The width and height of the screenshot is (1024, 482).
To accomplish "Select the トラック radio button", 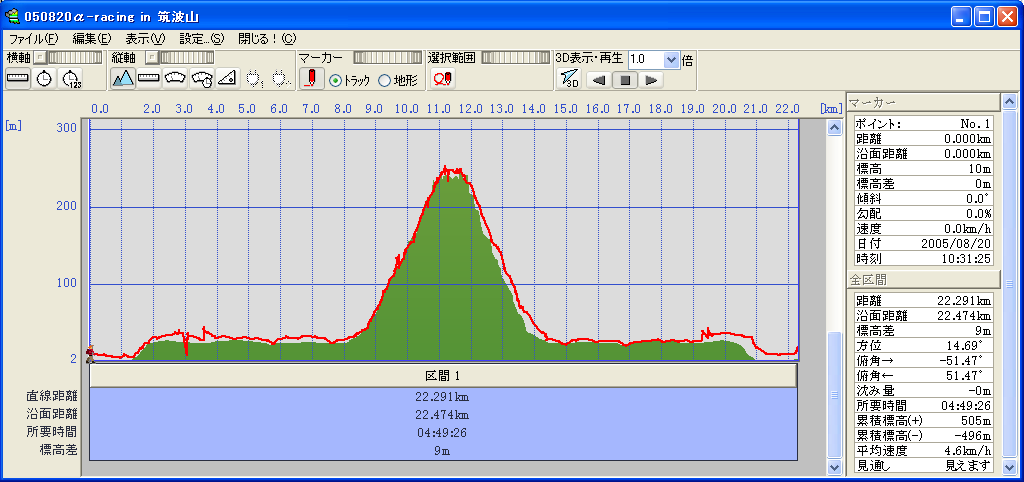I will (336, 80).
